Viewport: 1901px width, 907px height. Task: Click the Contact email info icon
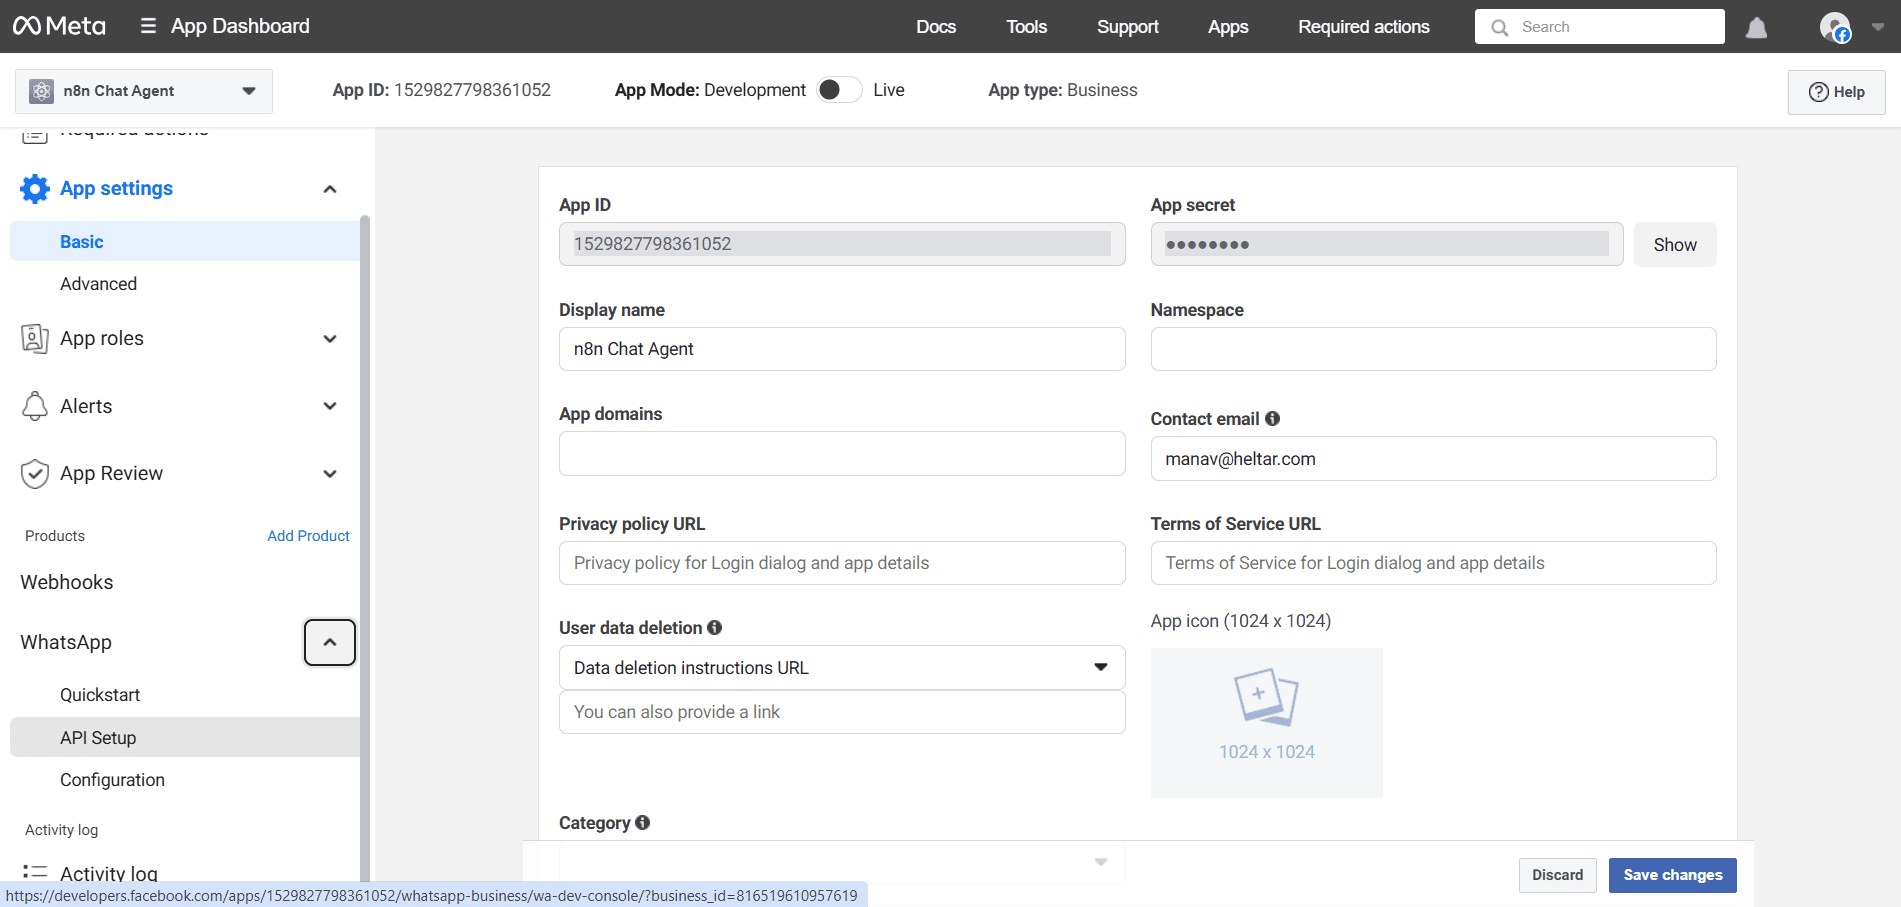[x=1272, y=419]
